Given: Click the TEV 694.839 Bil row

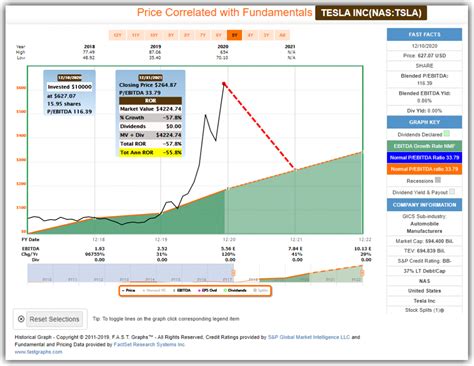Looking at the screenshot, I should point(424,251).
